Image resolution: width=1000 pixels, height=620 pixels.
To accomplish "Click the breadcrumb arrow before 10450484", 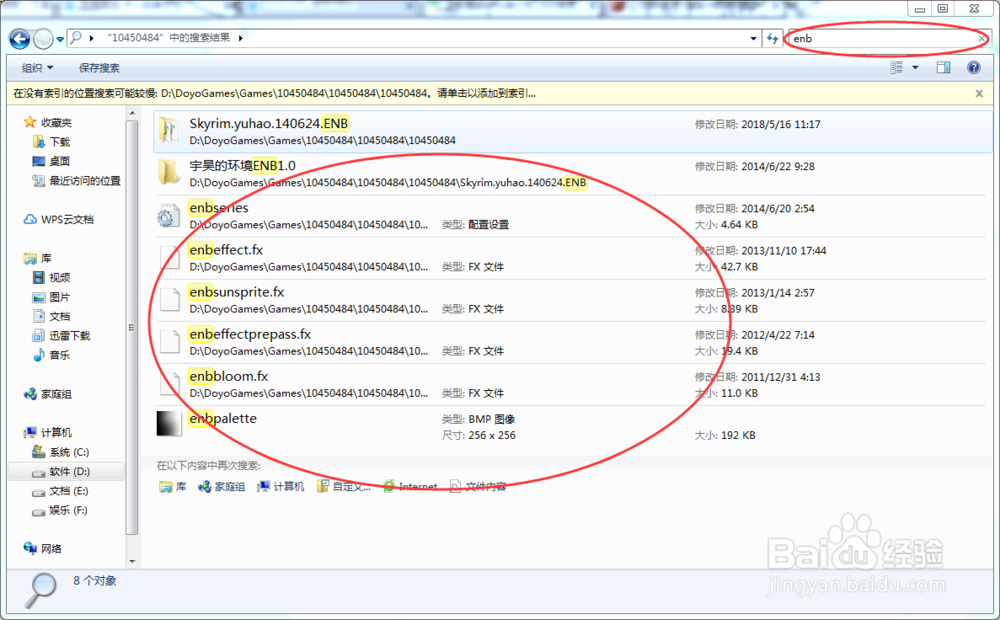I will (x=92, y=38).
